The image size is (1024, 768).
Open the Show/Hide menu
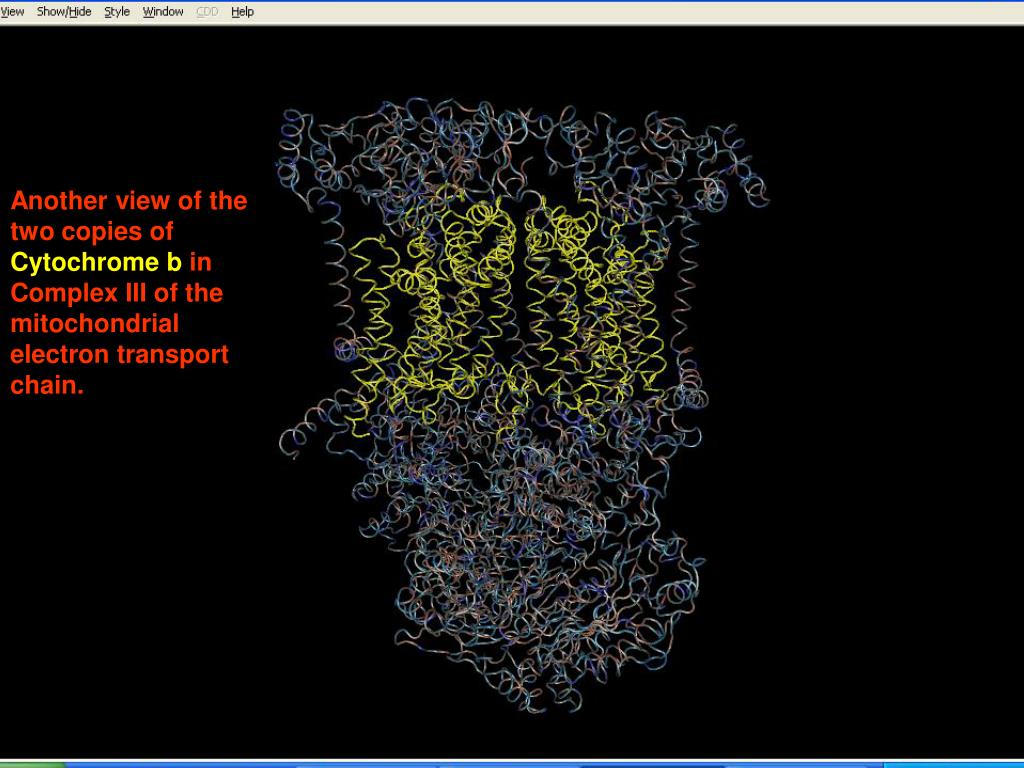[x=64, y=12]
